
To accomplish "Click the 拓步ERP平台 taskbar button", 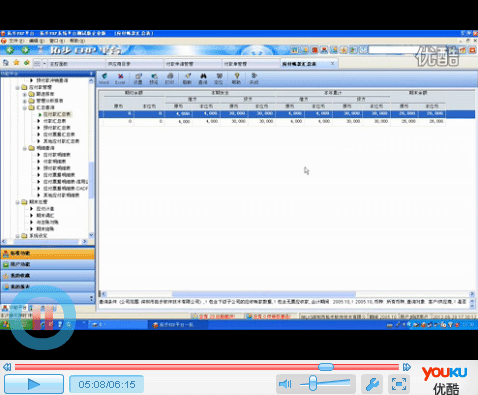I will (x=178, y=325).
